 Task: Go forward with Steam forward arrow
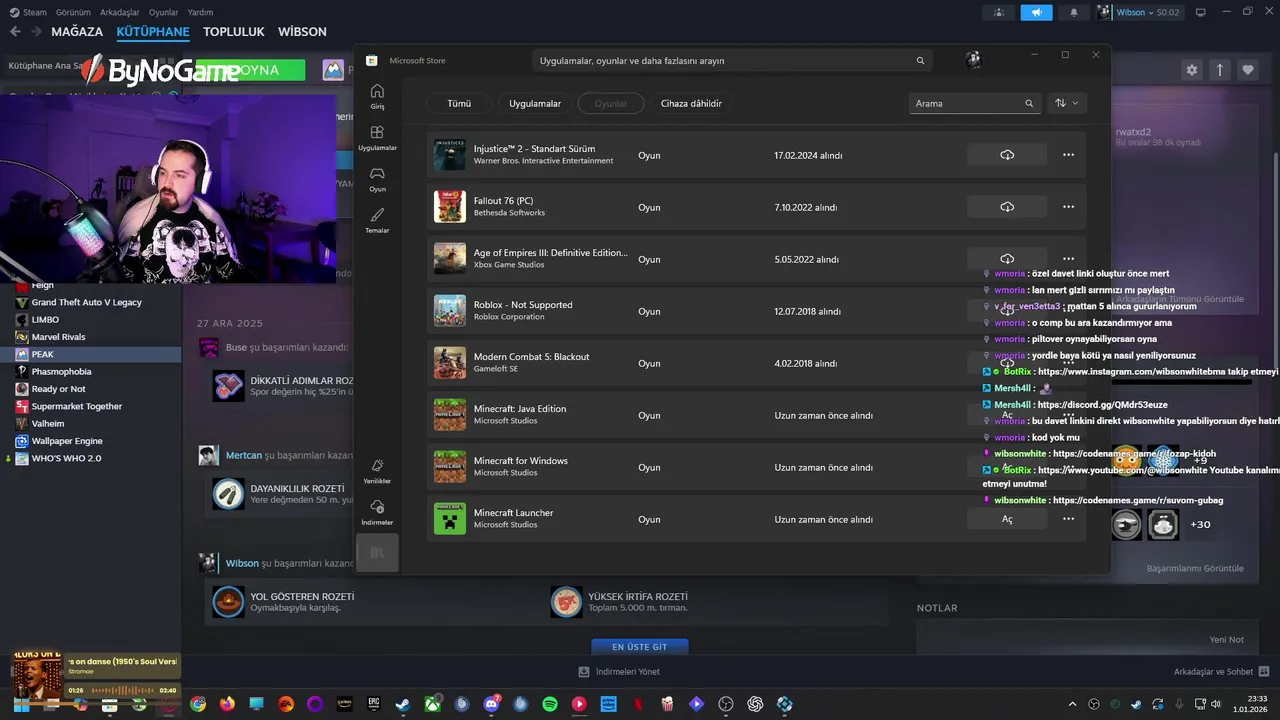[x=36, y=31]
